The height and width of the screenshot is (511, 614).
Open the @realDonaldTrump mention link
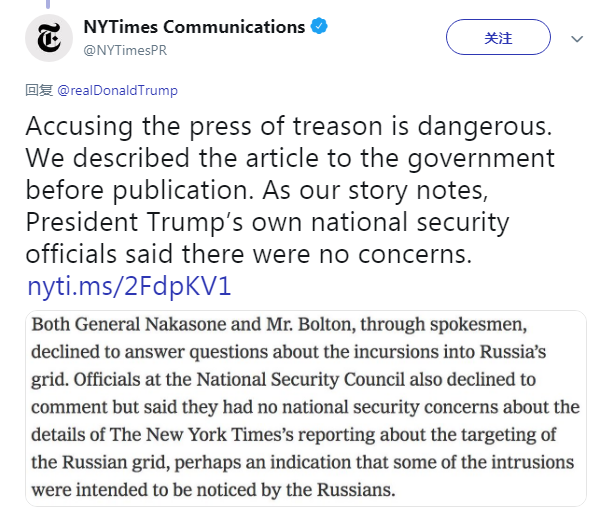[117, 90]
